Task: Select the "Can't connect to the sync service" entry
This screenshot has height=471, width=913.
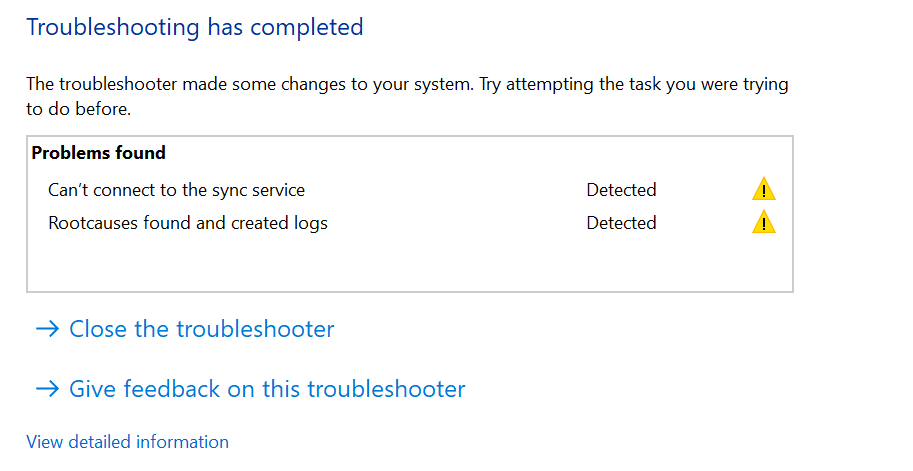Action: point(176,190)
